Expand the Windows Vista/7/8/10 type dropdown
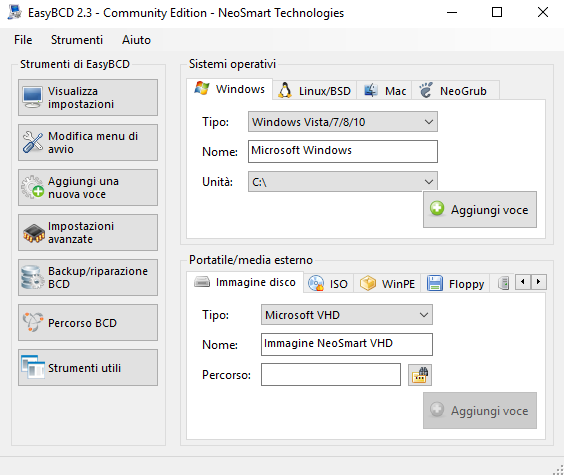 click(343, 122)
